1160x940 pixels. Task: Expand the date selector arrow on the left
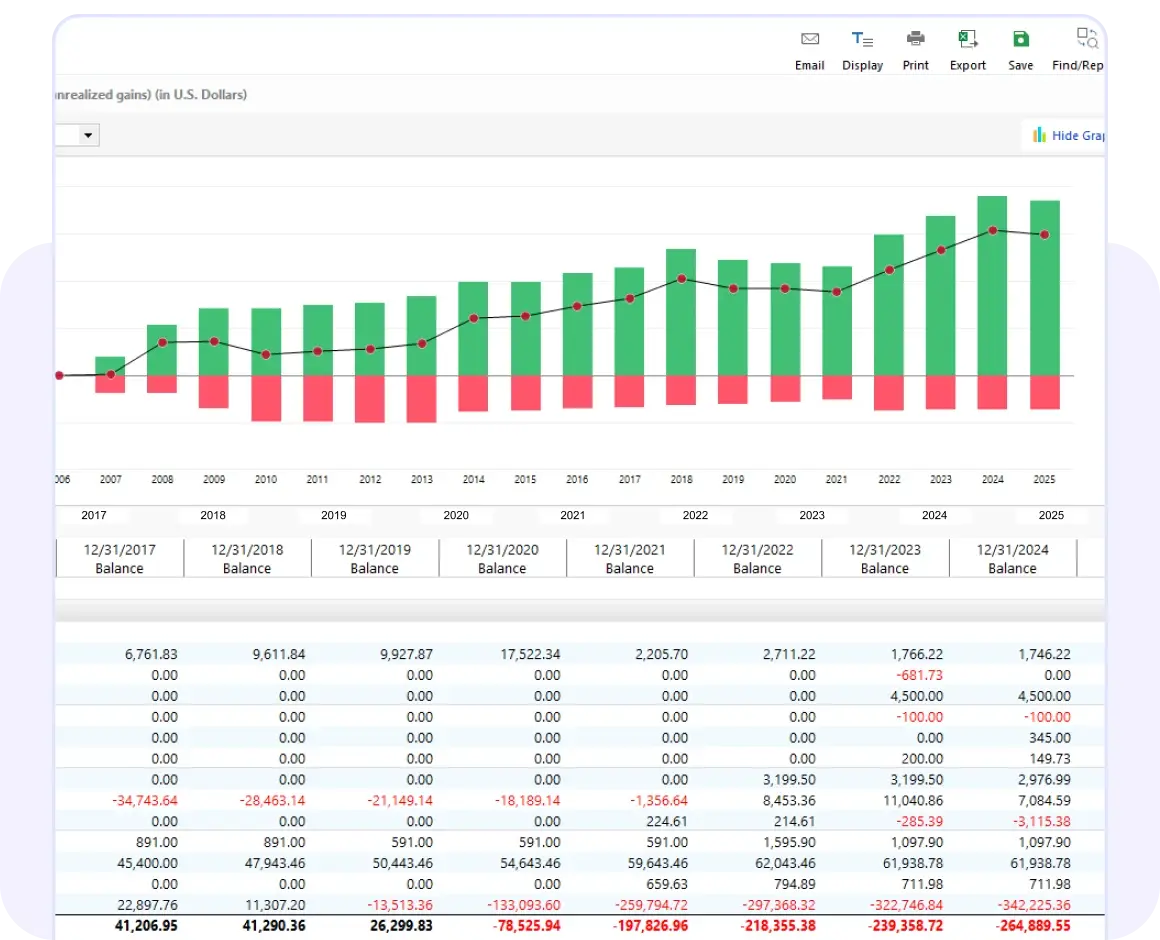[88, 135]
